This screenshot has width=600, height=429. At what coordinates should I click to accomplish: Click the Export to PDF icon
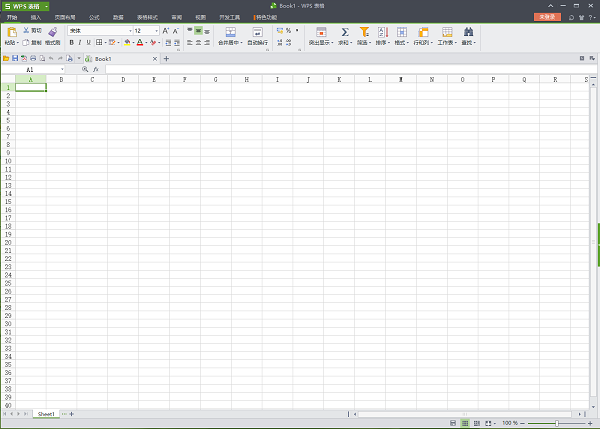tap(24, 59)
